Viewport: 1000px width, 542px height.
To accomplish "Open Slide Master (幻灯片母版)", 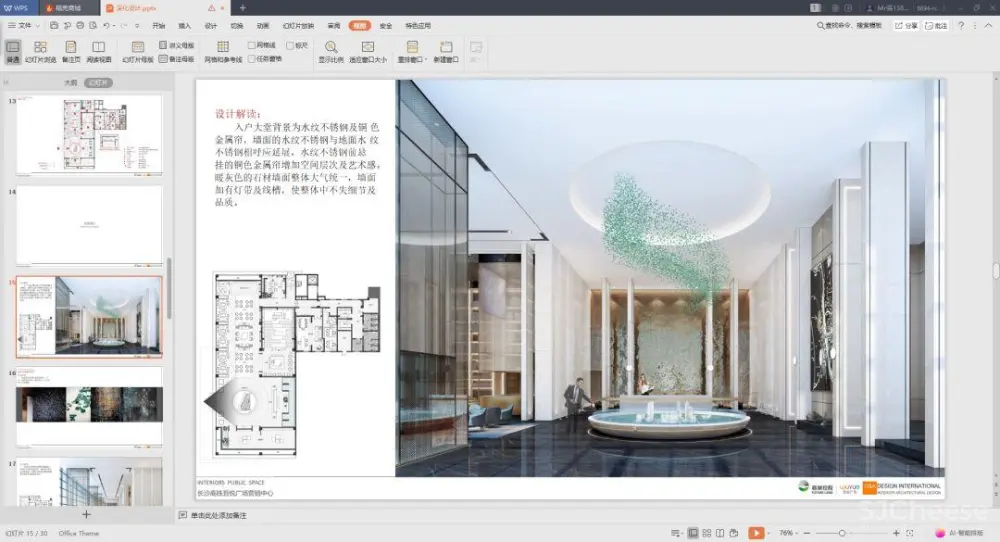I will click(x=137, y=51).
